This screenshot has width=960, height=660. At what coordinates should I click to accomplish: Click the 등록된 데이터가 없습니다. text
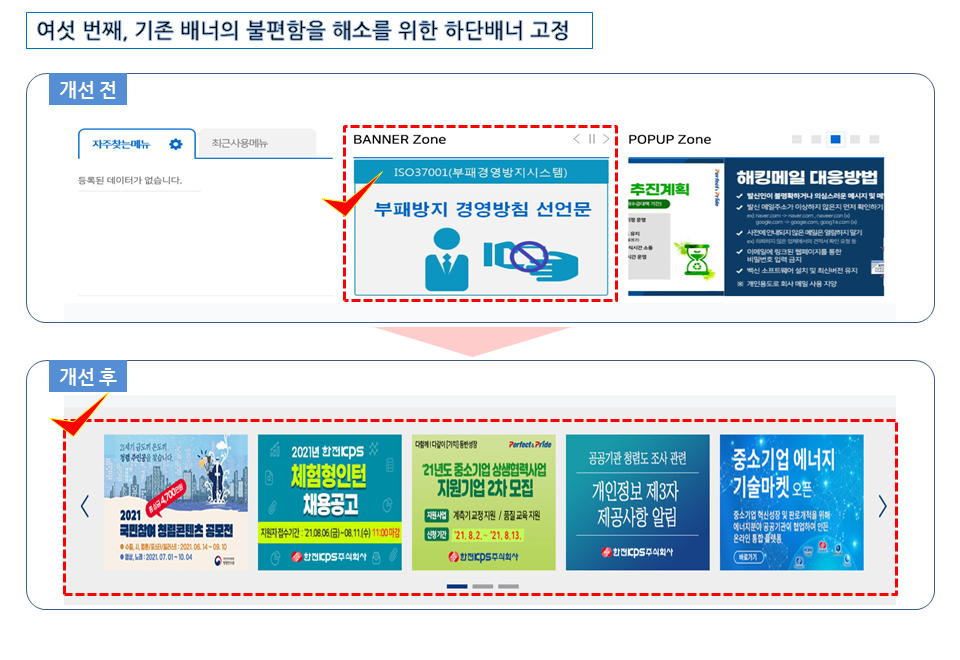click(130, 180)
